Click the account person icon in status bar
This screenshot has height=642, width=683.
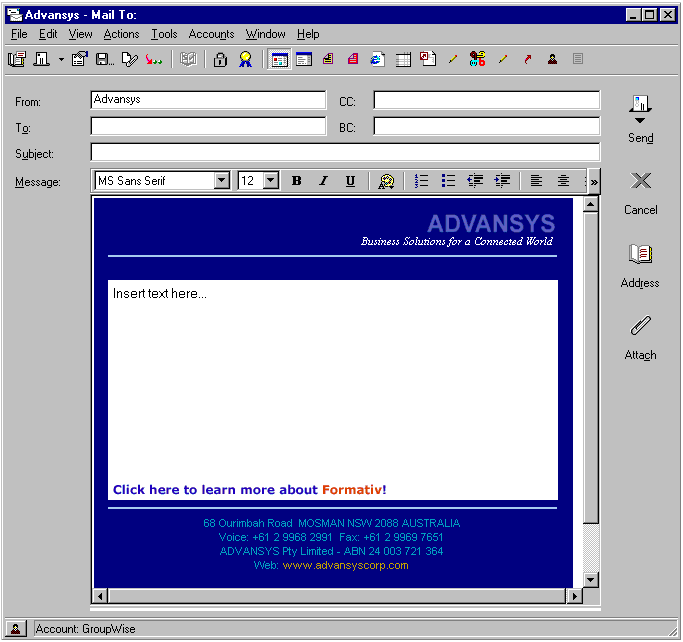click(x=16, y=628)
